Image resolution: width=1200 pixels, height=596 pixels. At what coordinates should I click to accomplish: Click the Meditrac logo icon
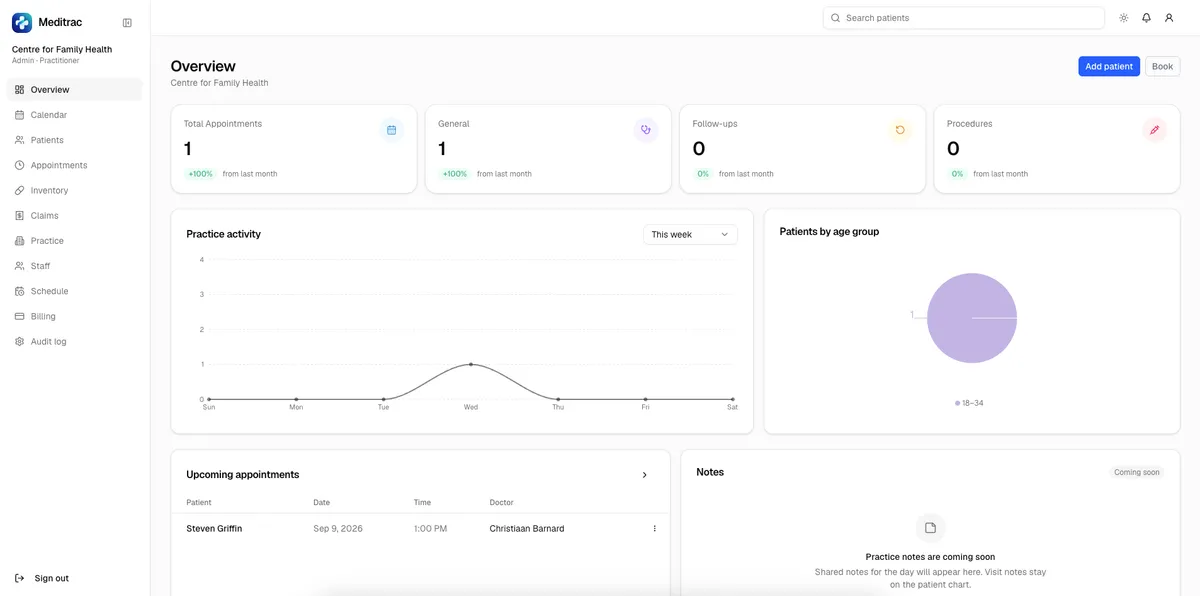[22, 22]
